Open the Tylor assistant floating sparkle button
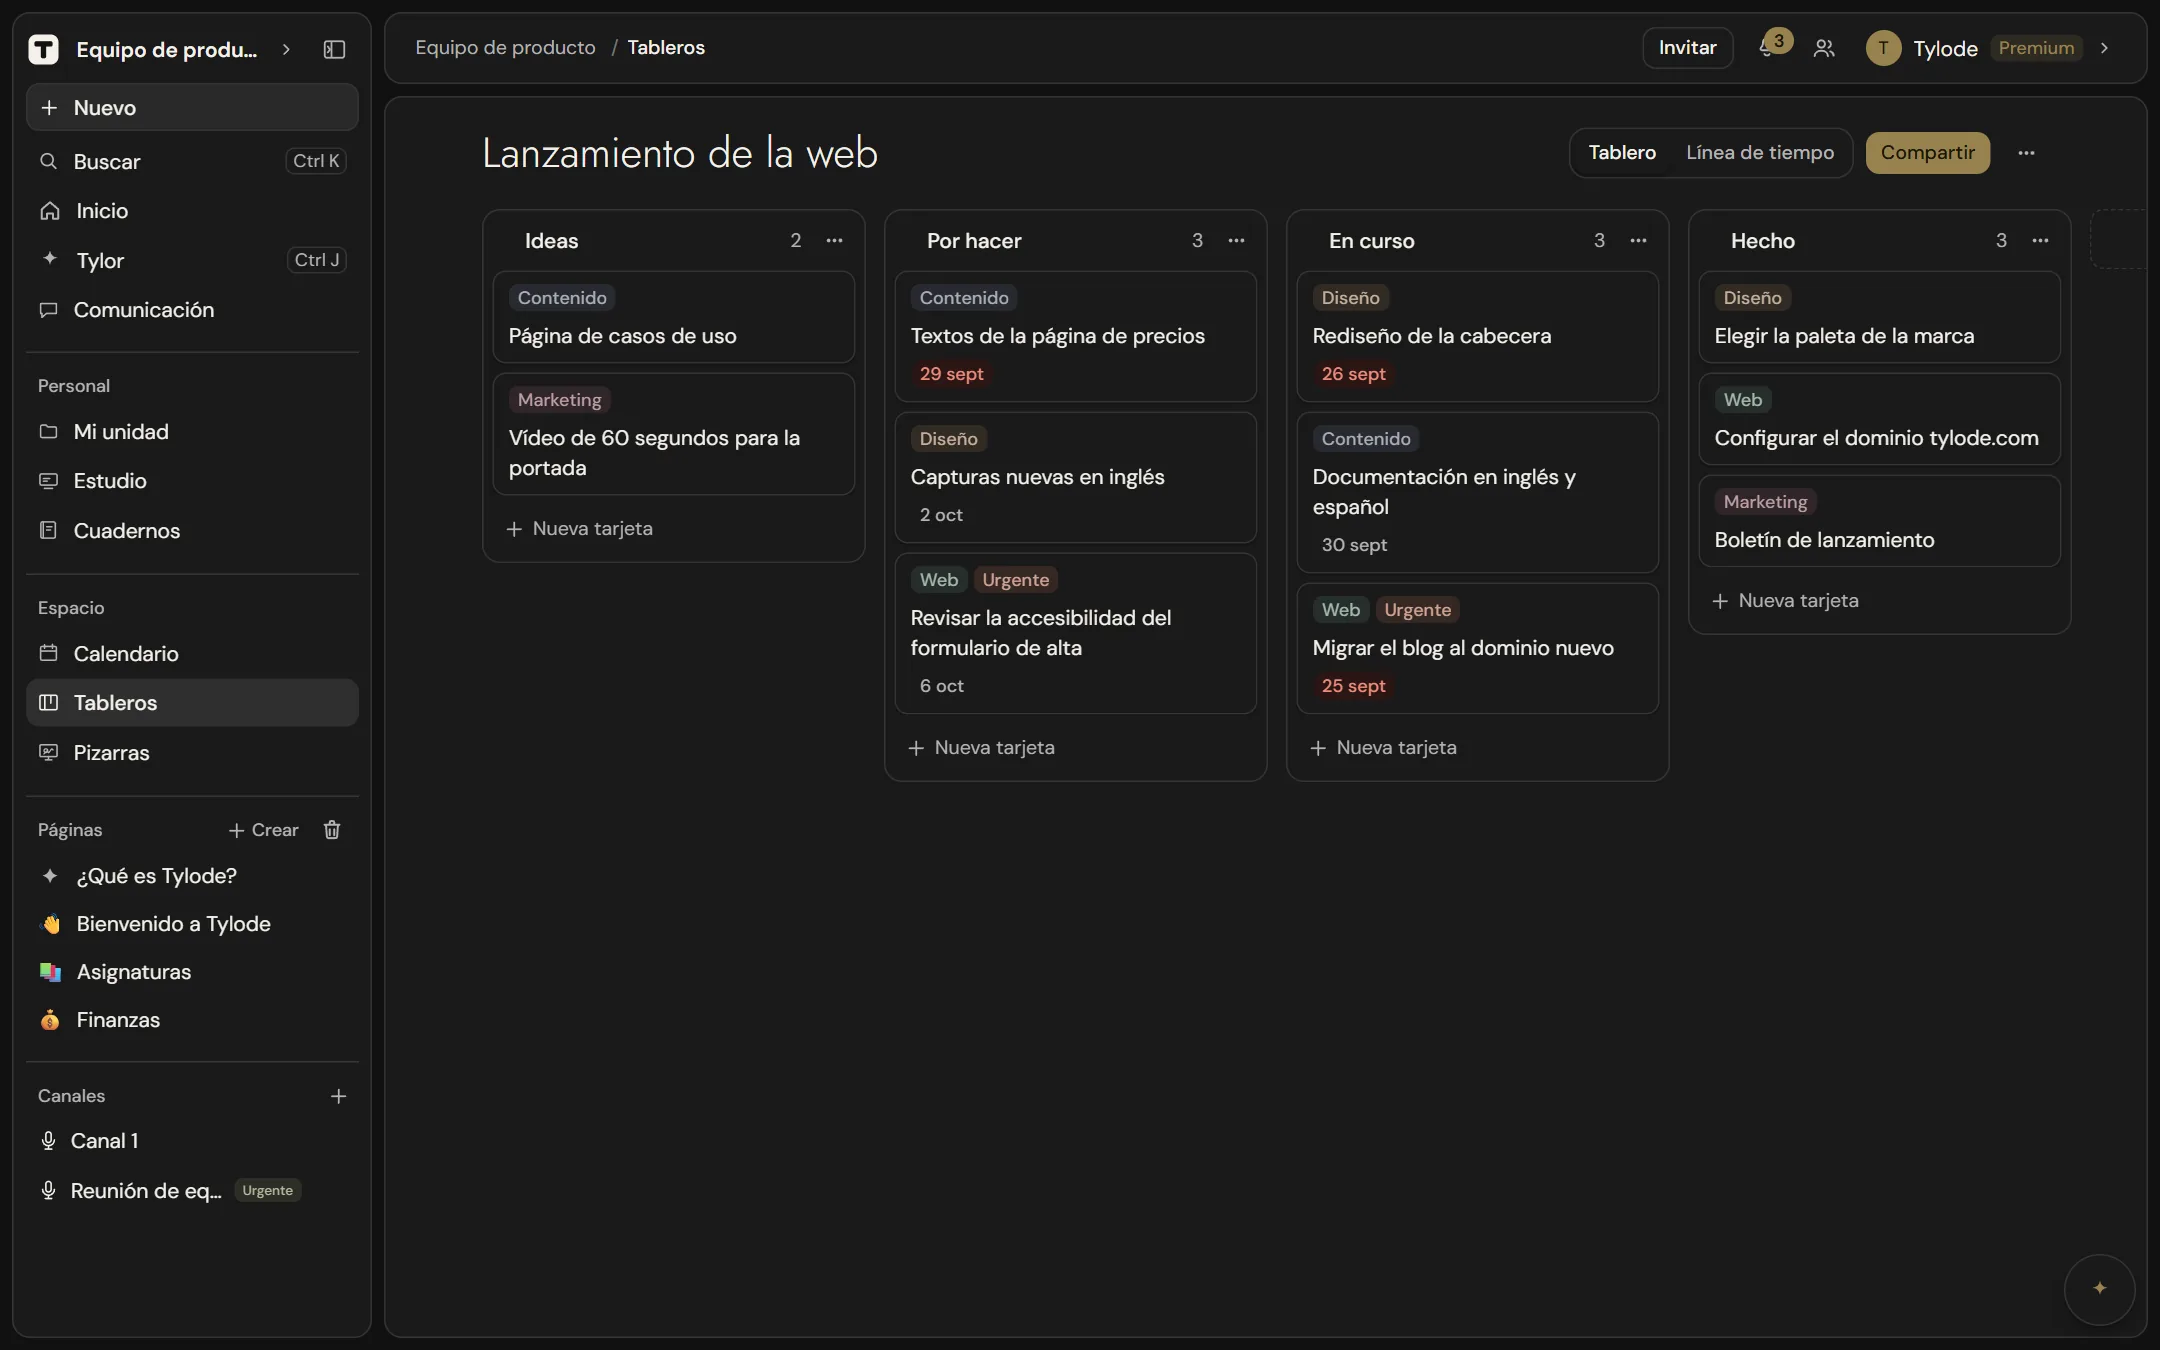This screenshot has height=1350, width=2160. click(x=2099, y=1288)
